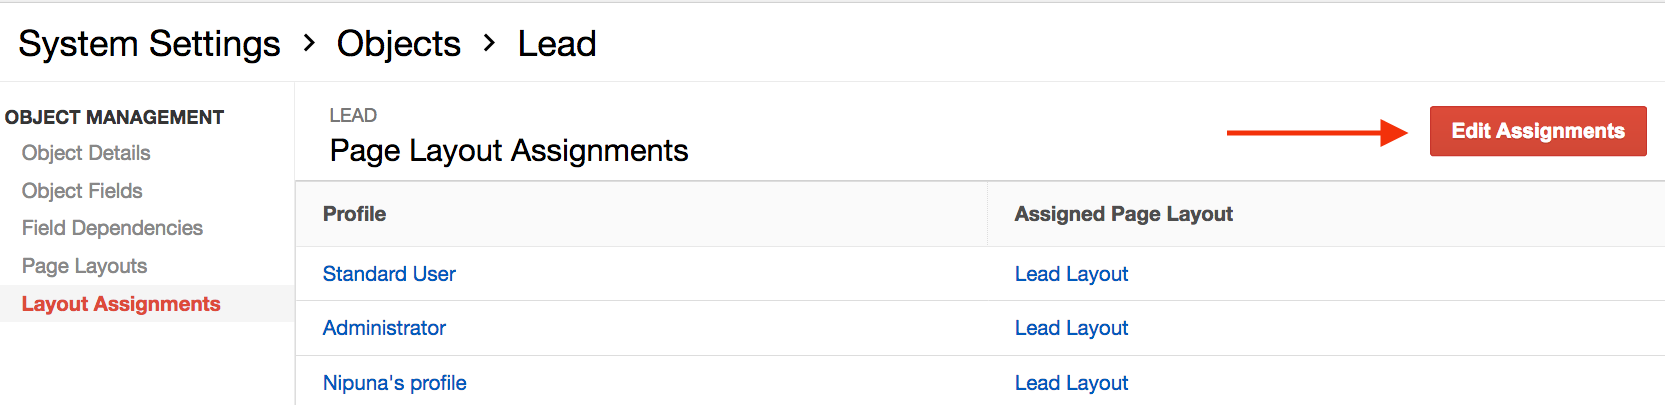
Task: Open Object Details in sidebar
Action: [x=86, y=153]
